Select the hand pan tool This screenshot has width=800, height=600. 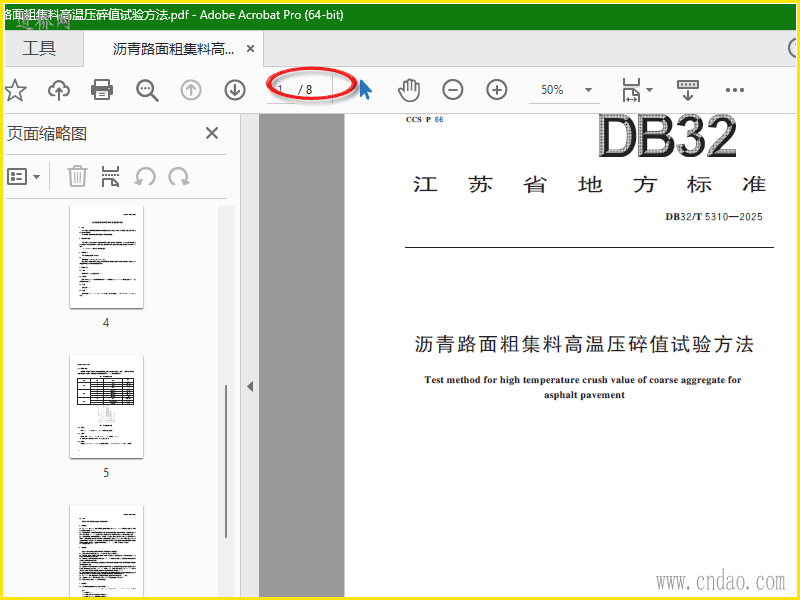(409, 90)
